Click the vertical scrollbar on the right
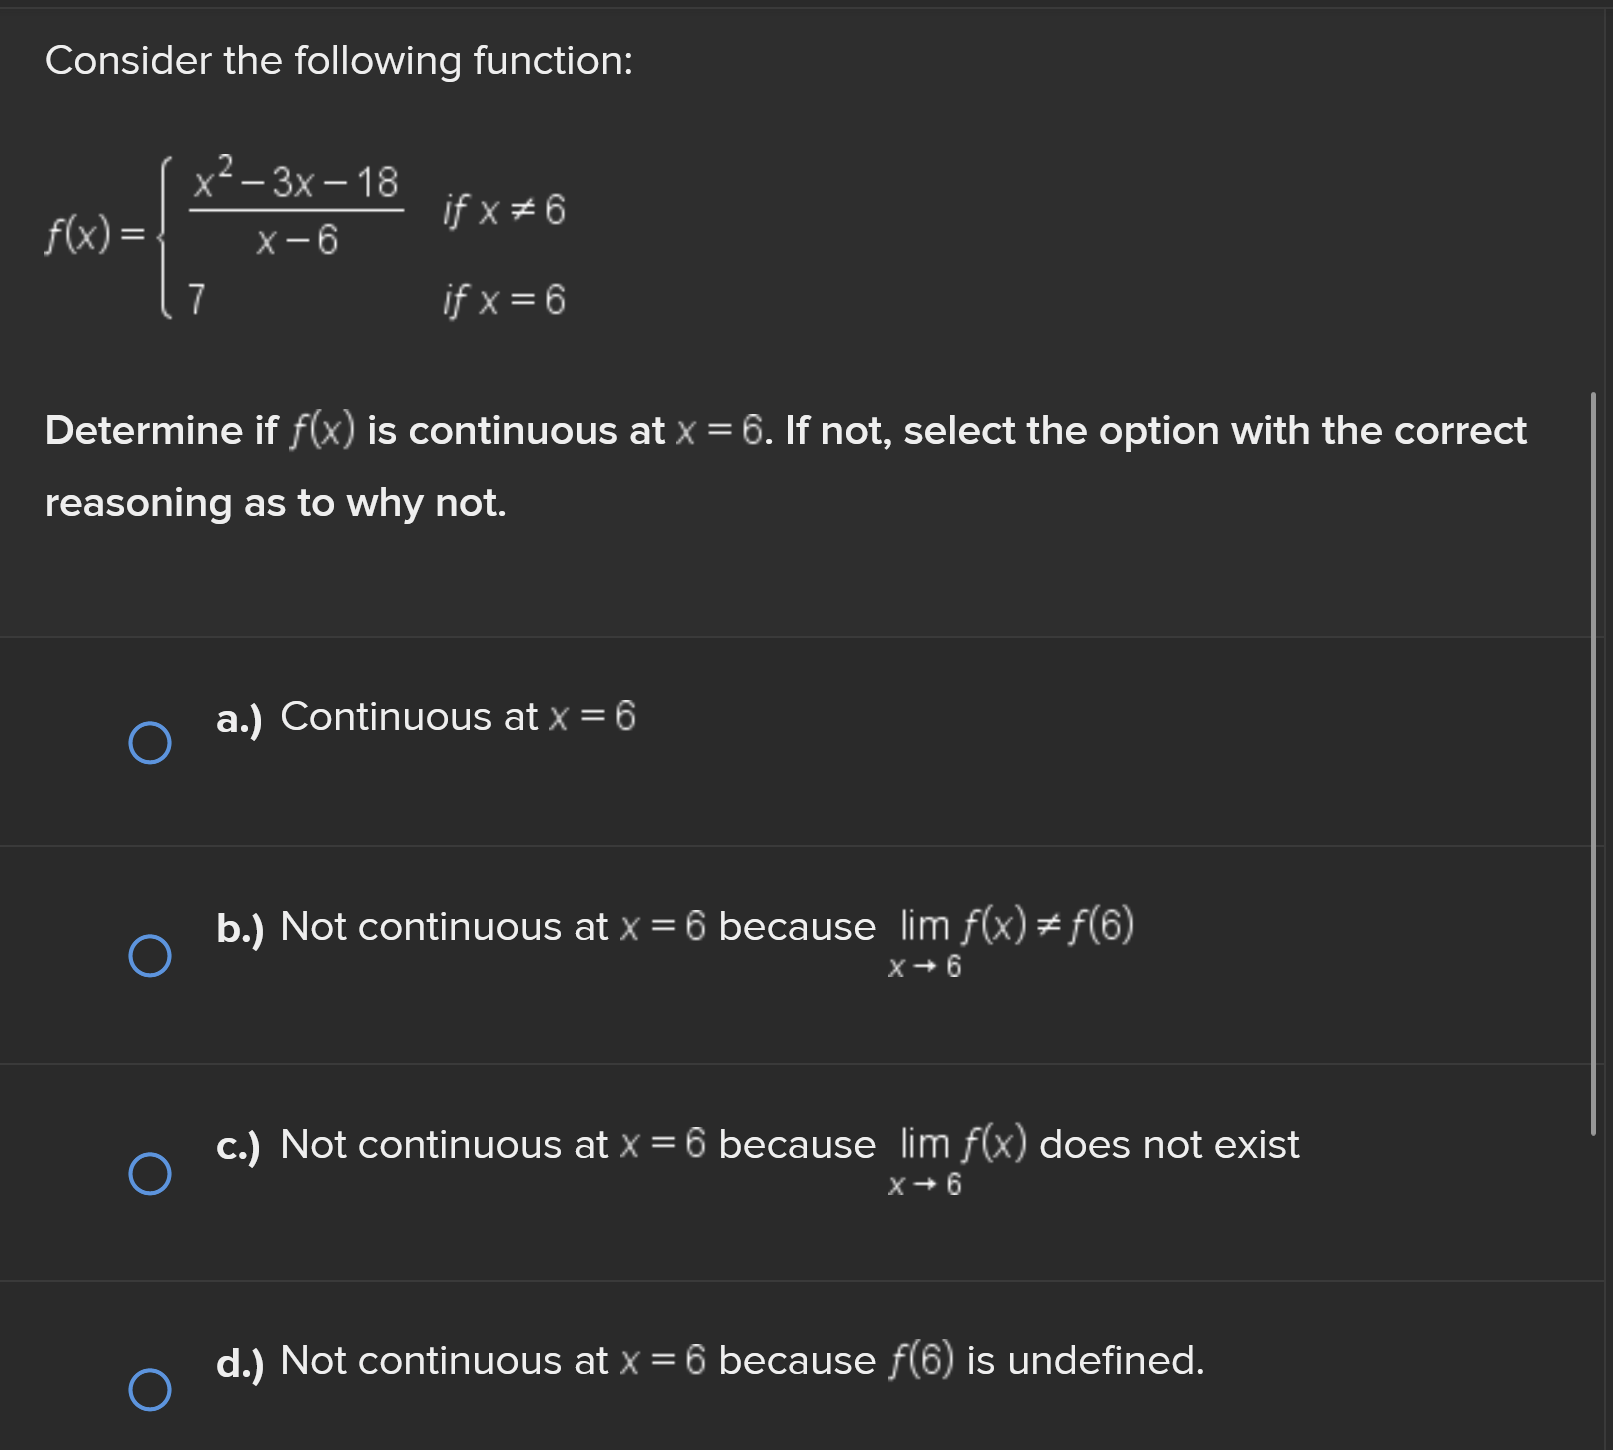1613x1450 pixels. point(1593,764)
